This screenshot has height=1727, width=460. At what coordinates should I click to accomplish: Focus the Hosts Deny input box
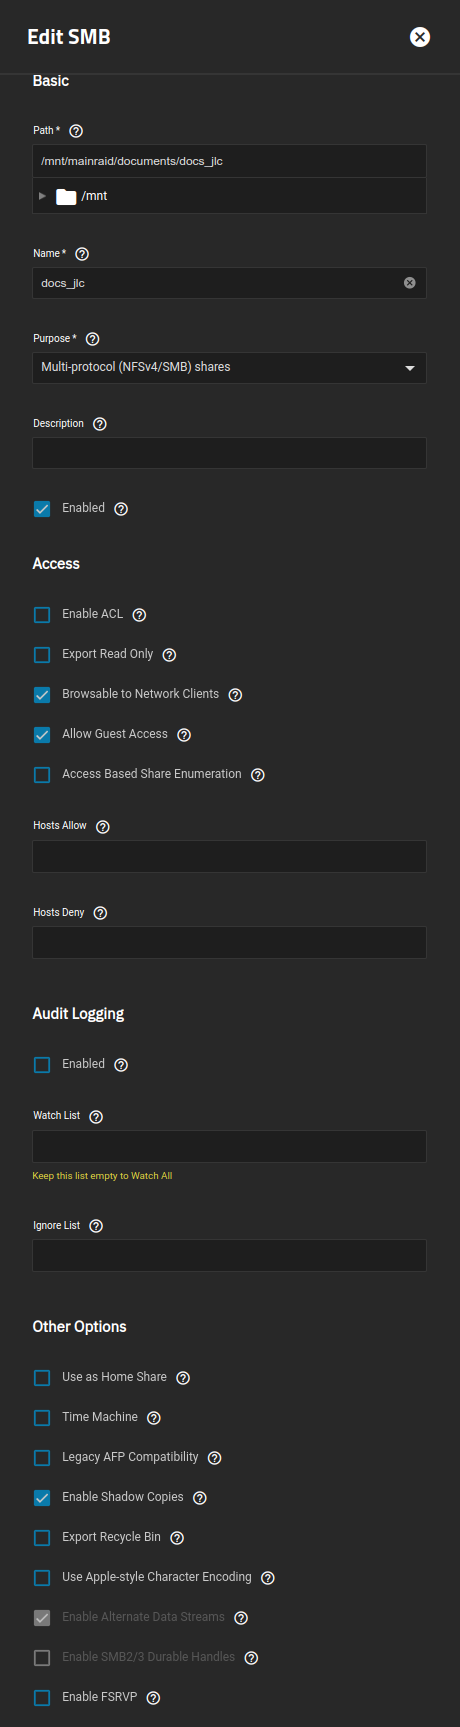point(230,943)
